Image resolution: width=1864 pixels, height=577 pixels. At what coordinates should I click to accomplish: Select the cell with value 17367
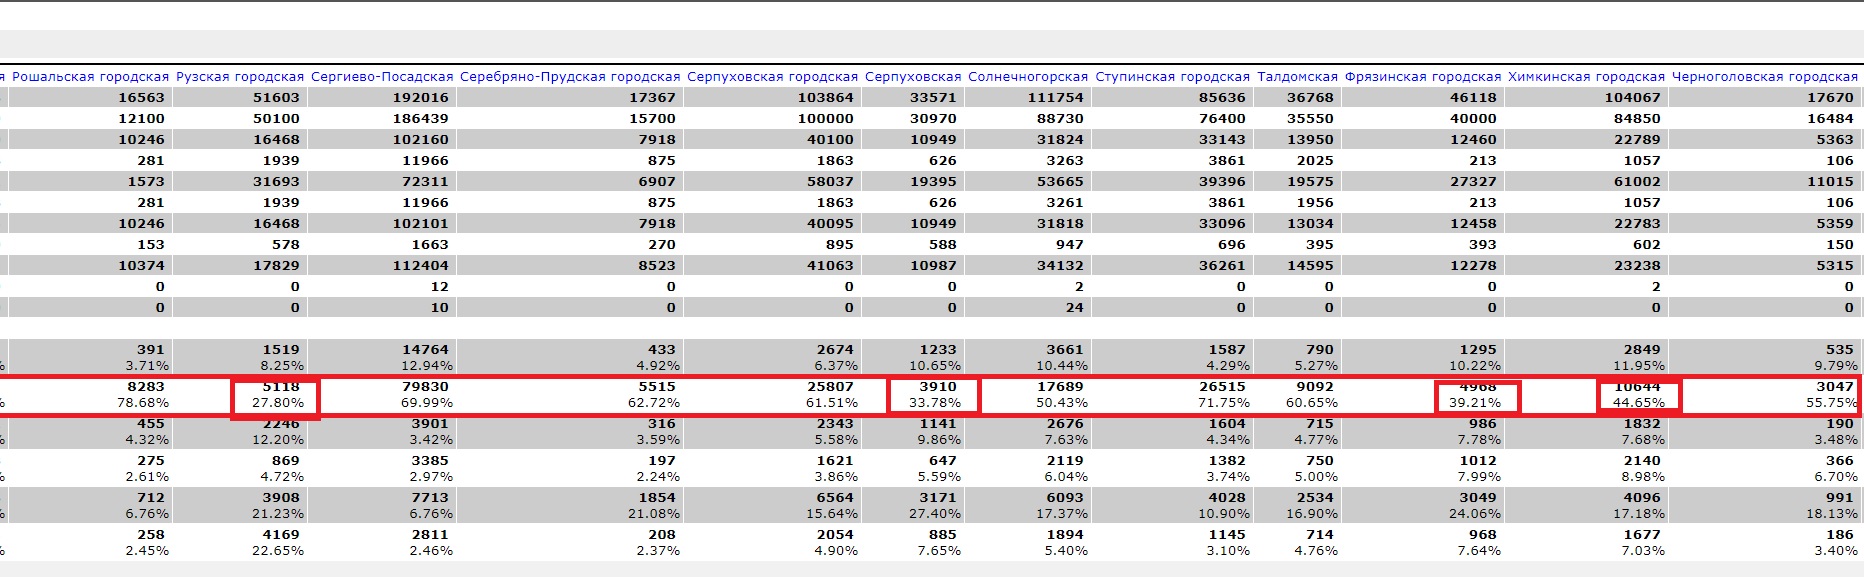tap(570, 97)
